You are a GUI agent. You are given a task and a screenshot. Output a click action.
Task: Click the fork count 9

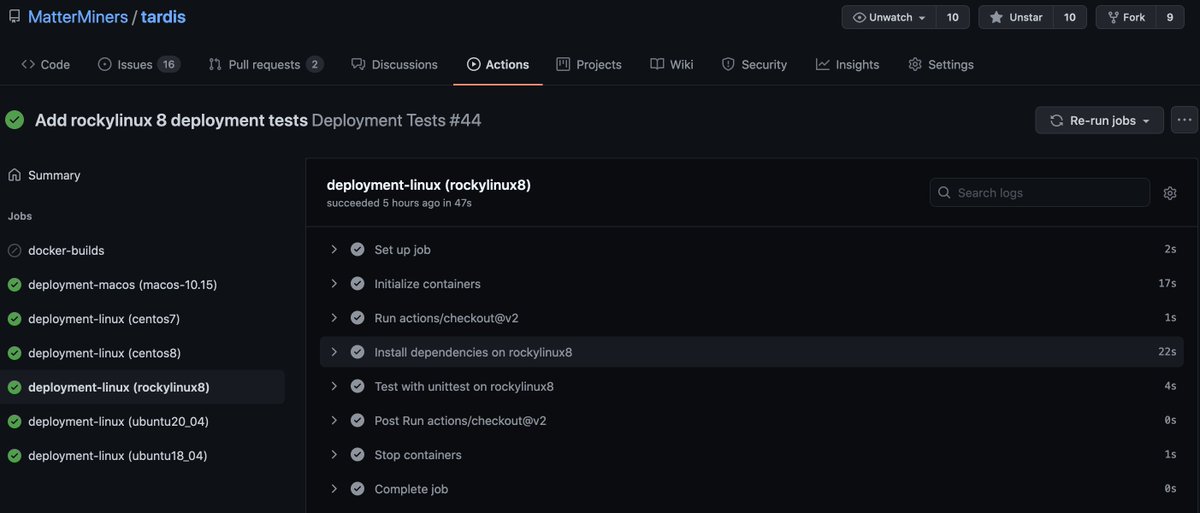click(x=1170, y=17)
